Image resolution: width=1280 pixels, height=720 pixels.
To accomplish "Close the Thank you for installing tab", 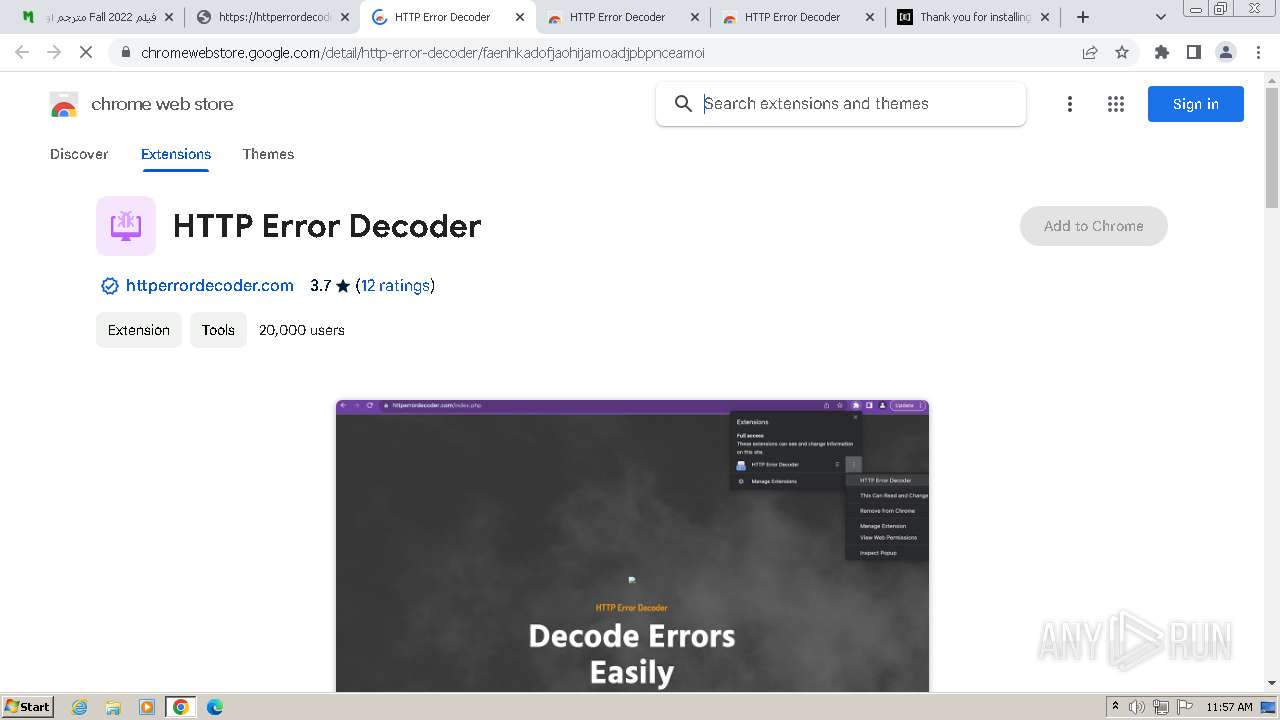I will pyautogui.click(x=1045, y=17).
